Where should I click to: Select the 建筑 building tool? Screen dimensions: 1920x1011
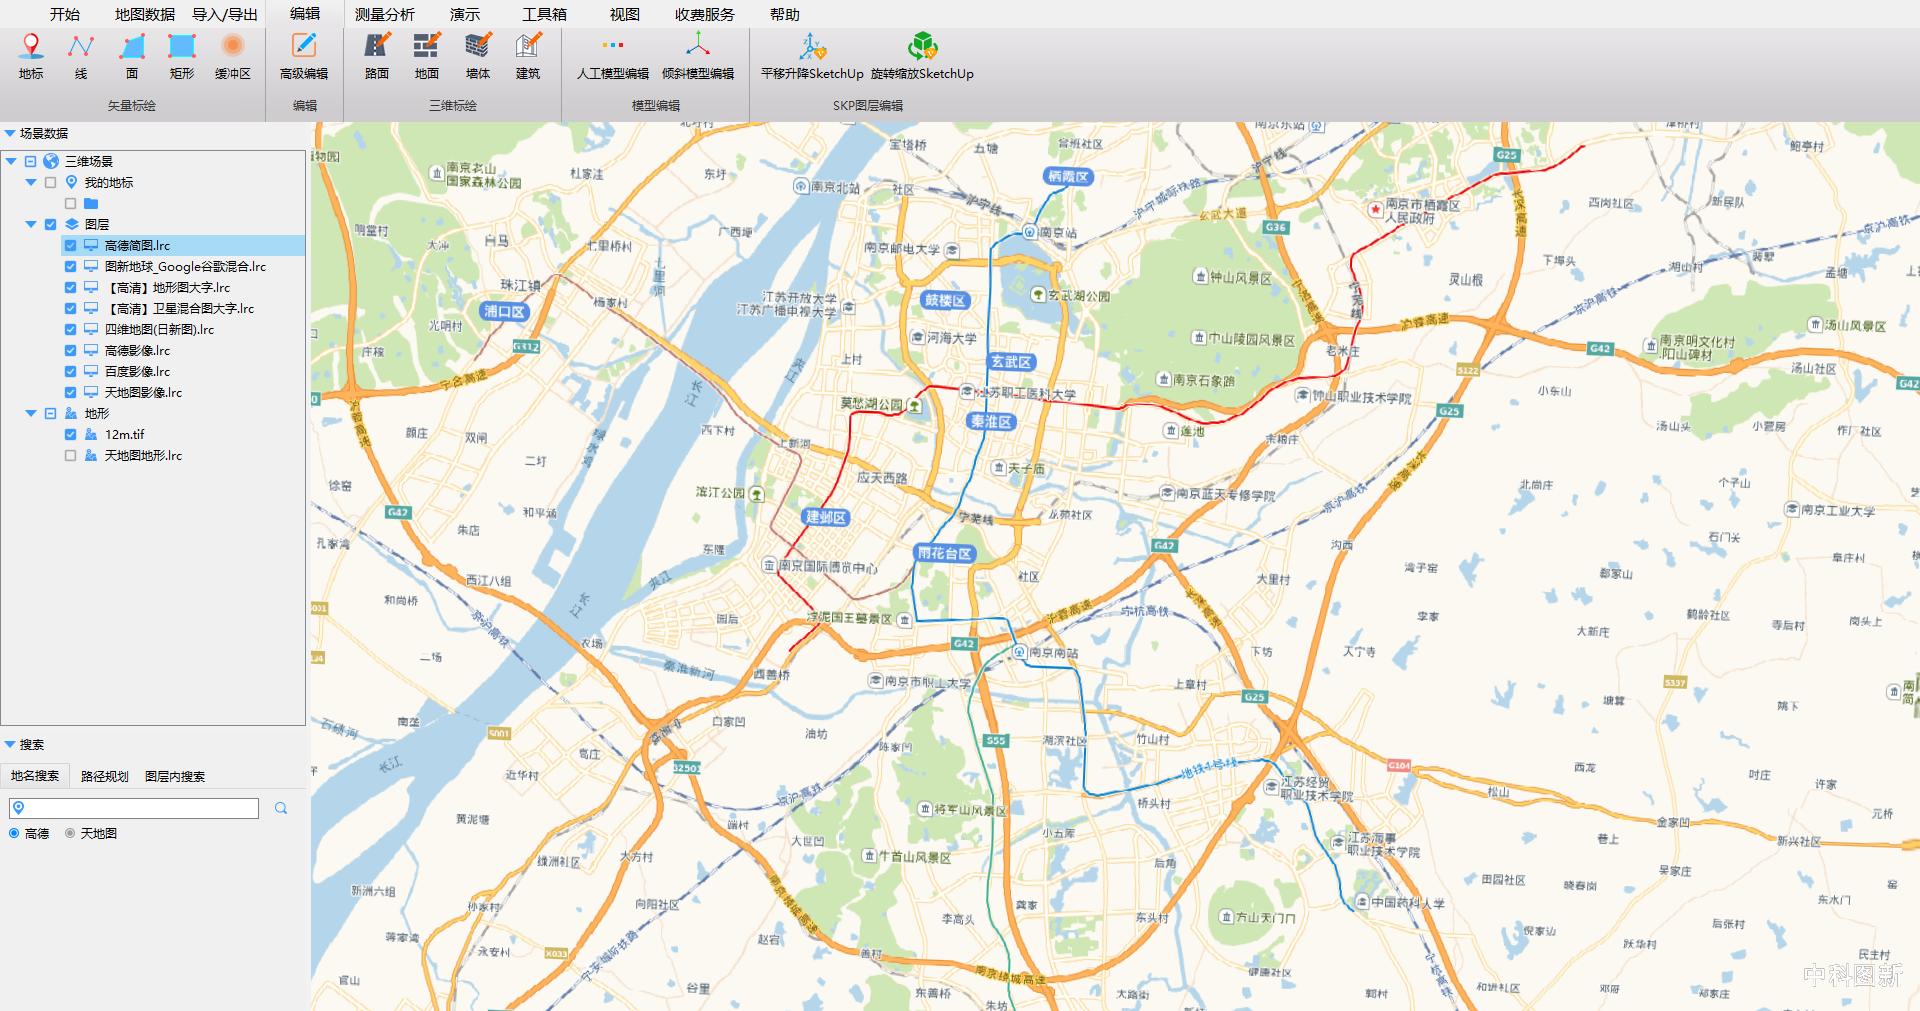click(528, 56)
